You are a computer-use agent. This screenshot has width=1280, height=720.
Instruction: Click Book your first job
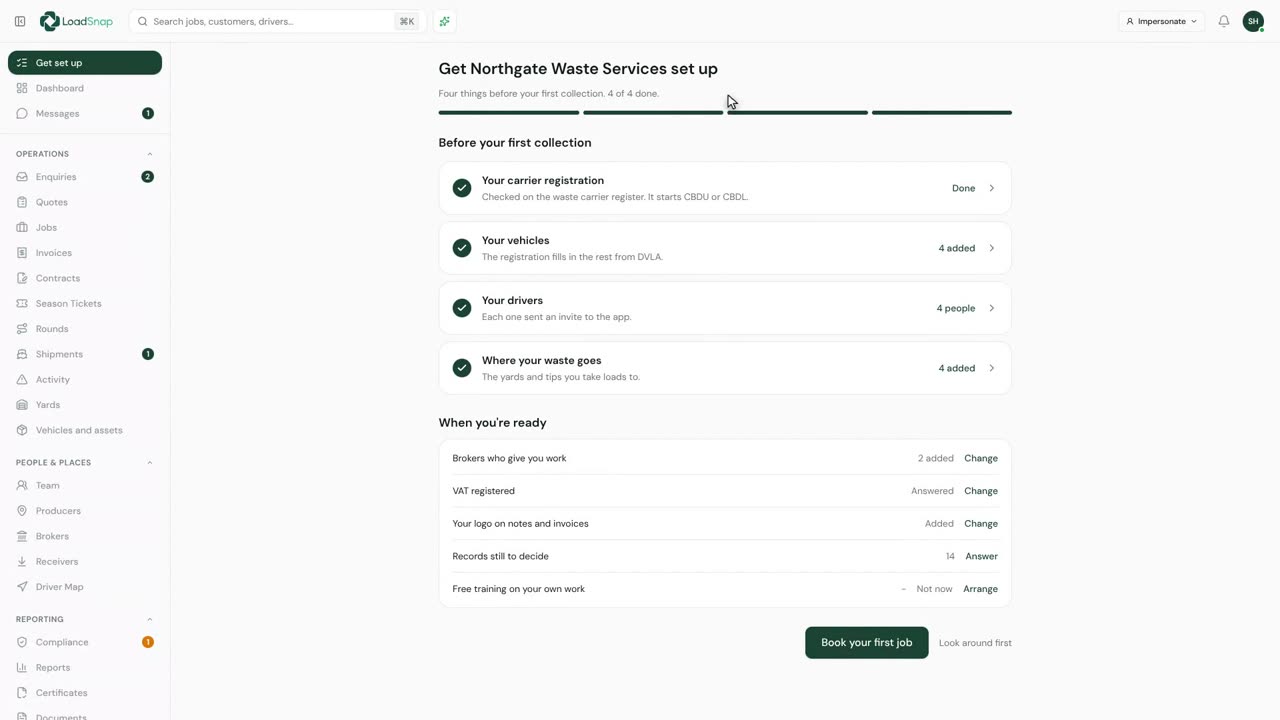click(x=867, y=643)
